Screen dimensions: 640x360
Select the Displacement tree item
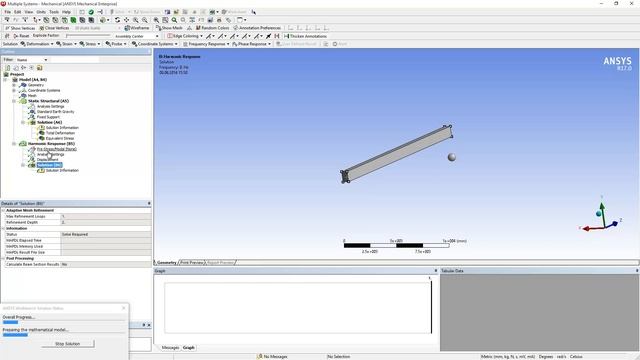click(x=47, y=160)
